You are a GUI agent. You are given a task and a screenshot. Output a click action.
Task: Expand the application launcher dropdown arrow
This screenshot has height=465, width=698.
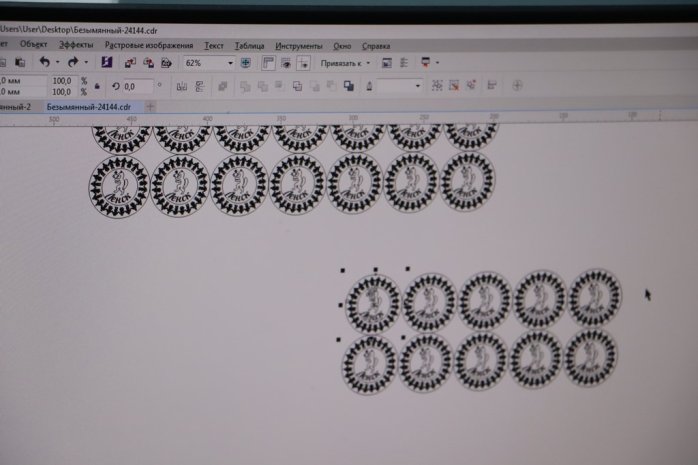438,63
